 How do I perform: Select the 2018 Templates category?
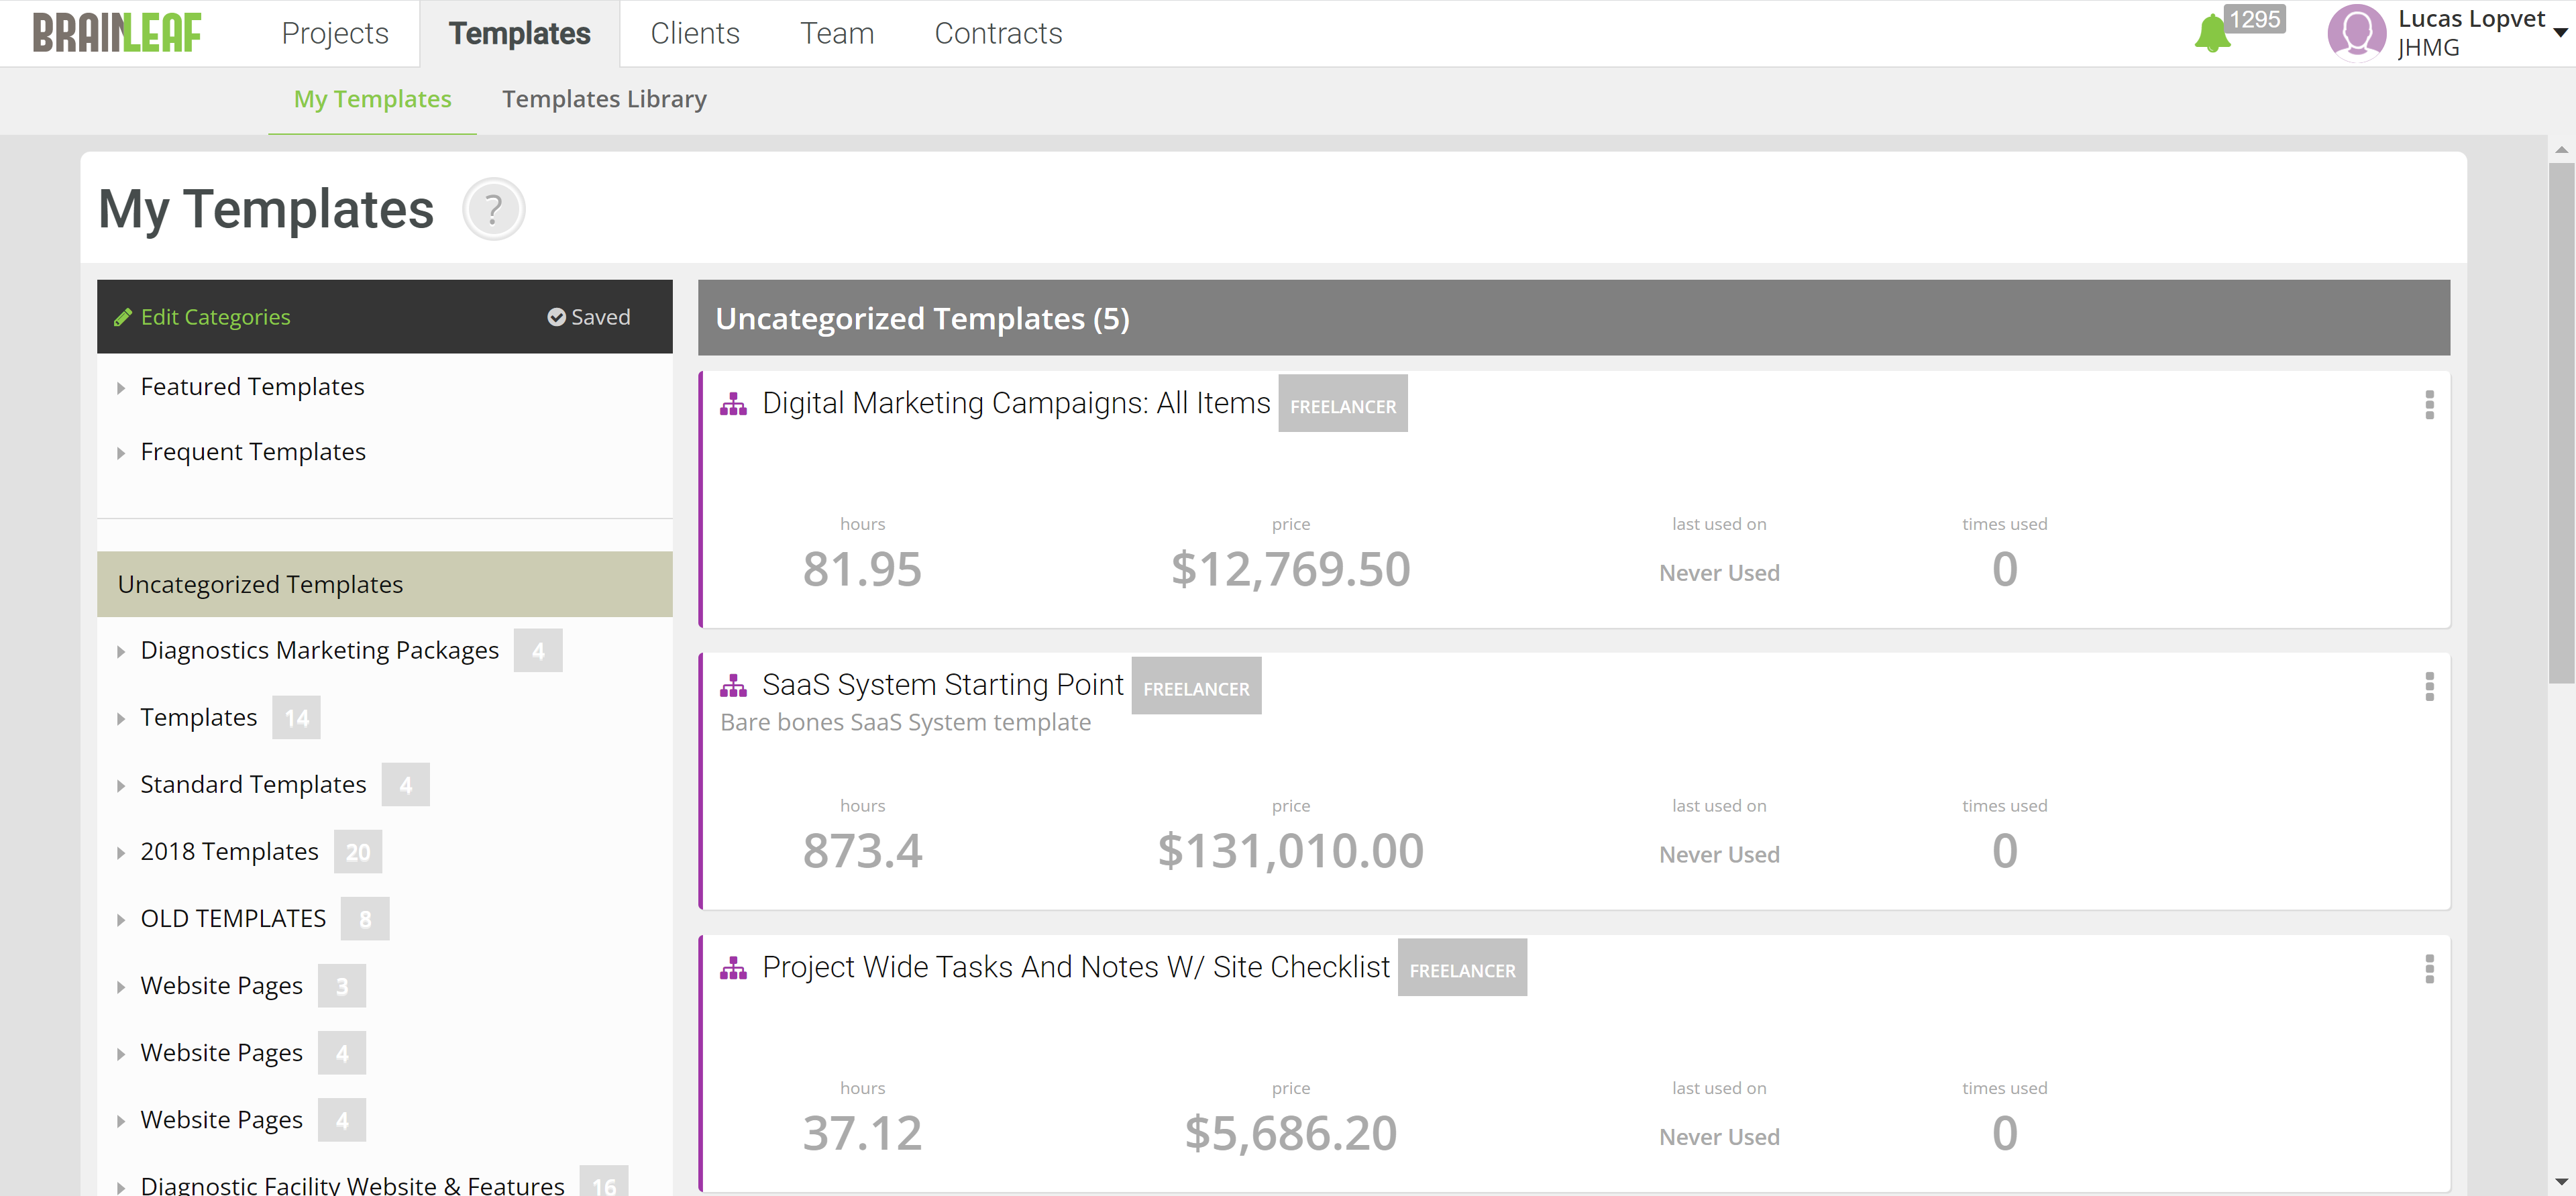pos(229,851)
